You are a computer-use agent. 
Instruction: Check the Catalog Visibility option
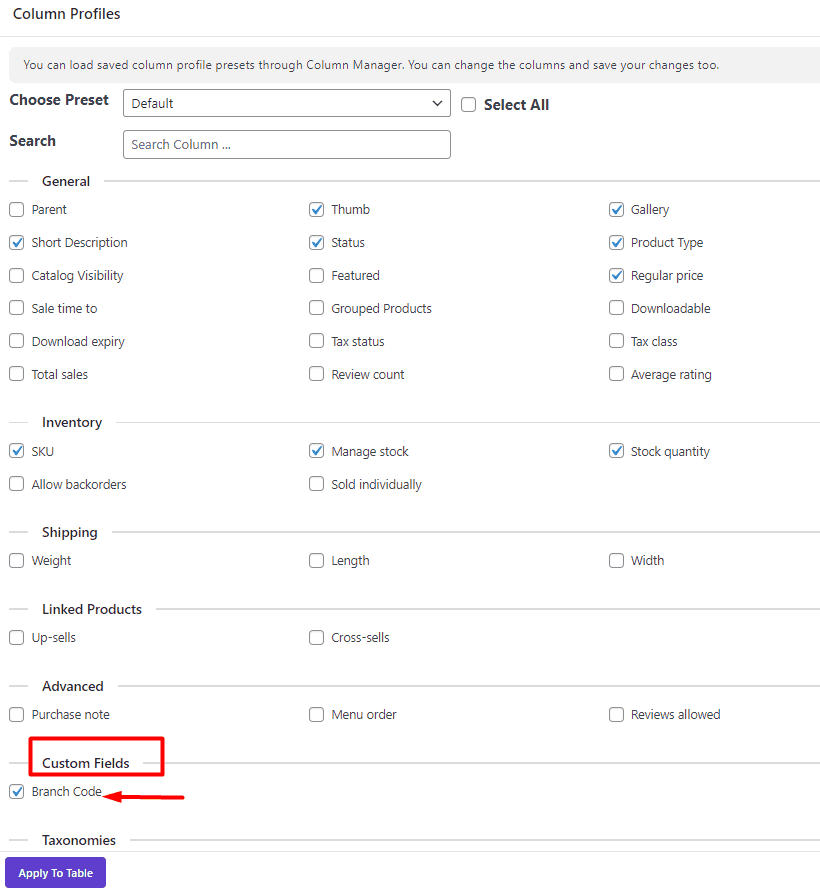[x=16, y=275]
